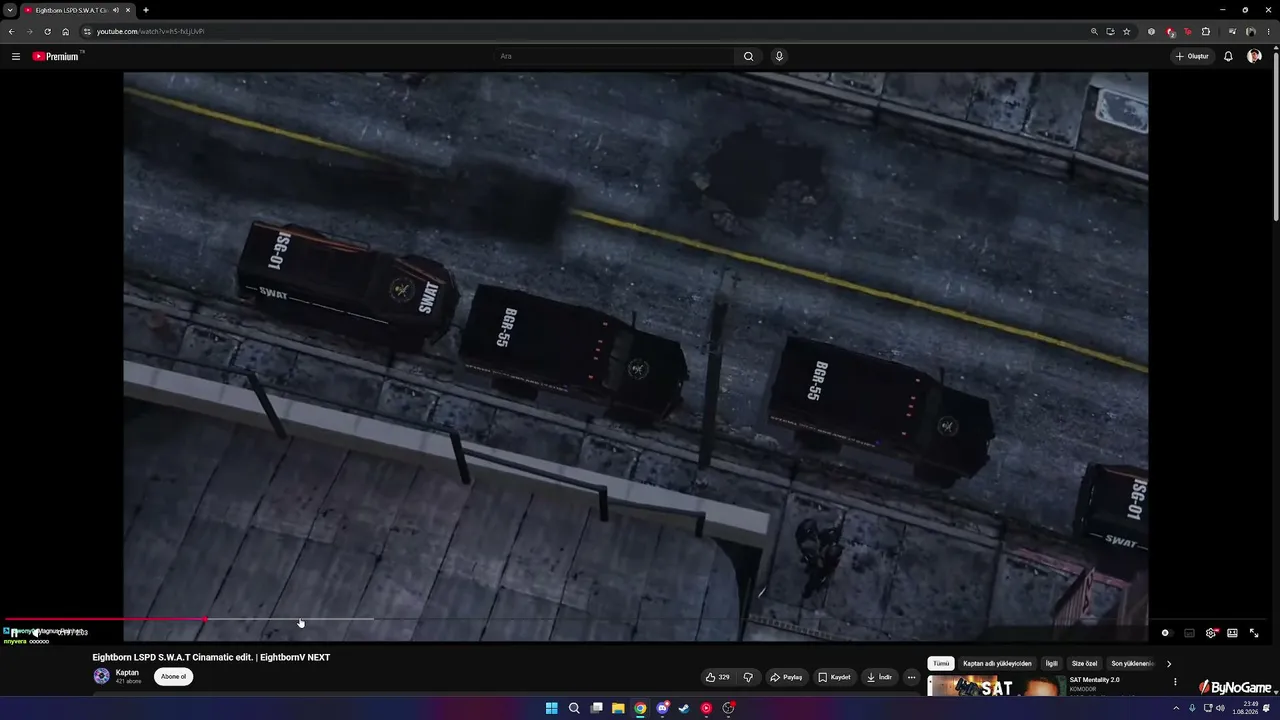Select Son yüklenenler filter chip
This screenshot has width=1280, height=720.
[x=1131, y=664]
